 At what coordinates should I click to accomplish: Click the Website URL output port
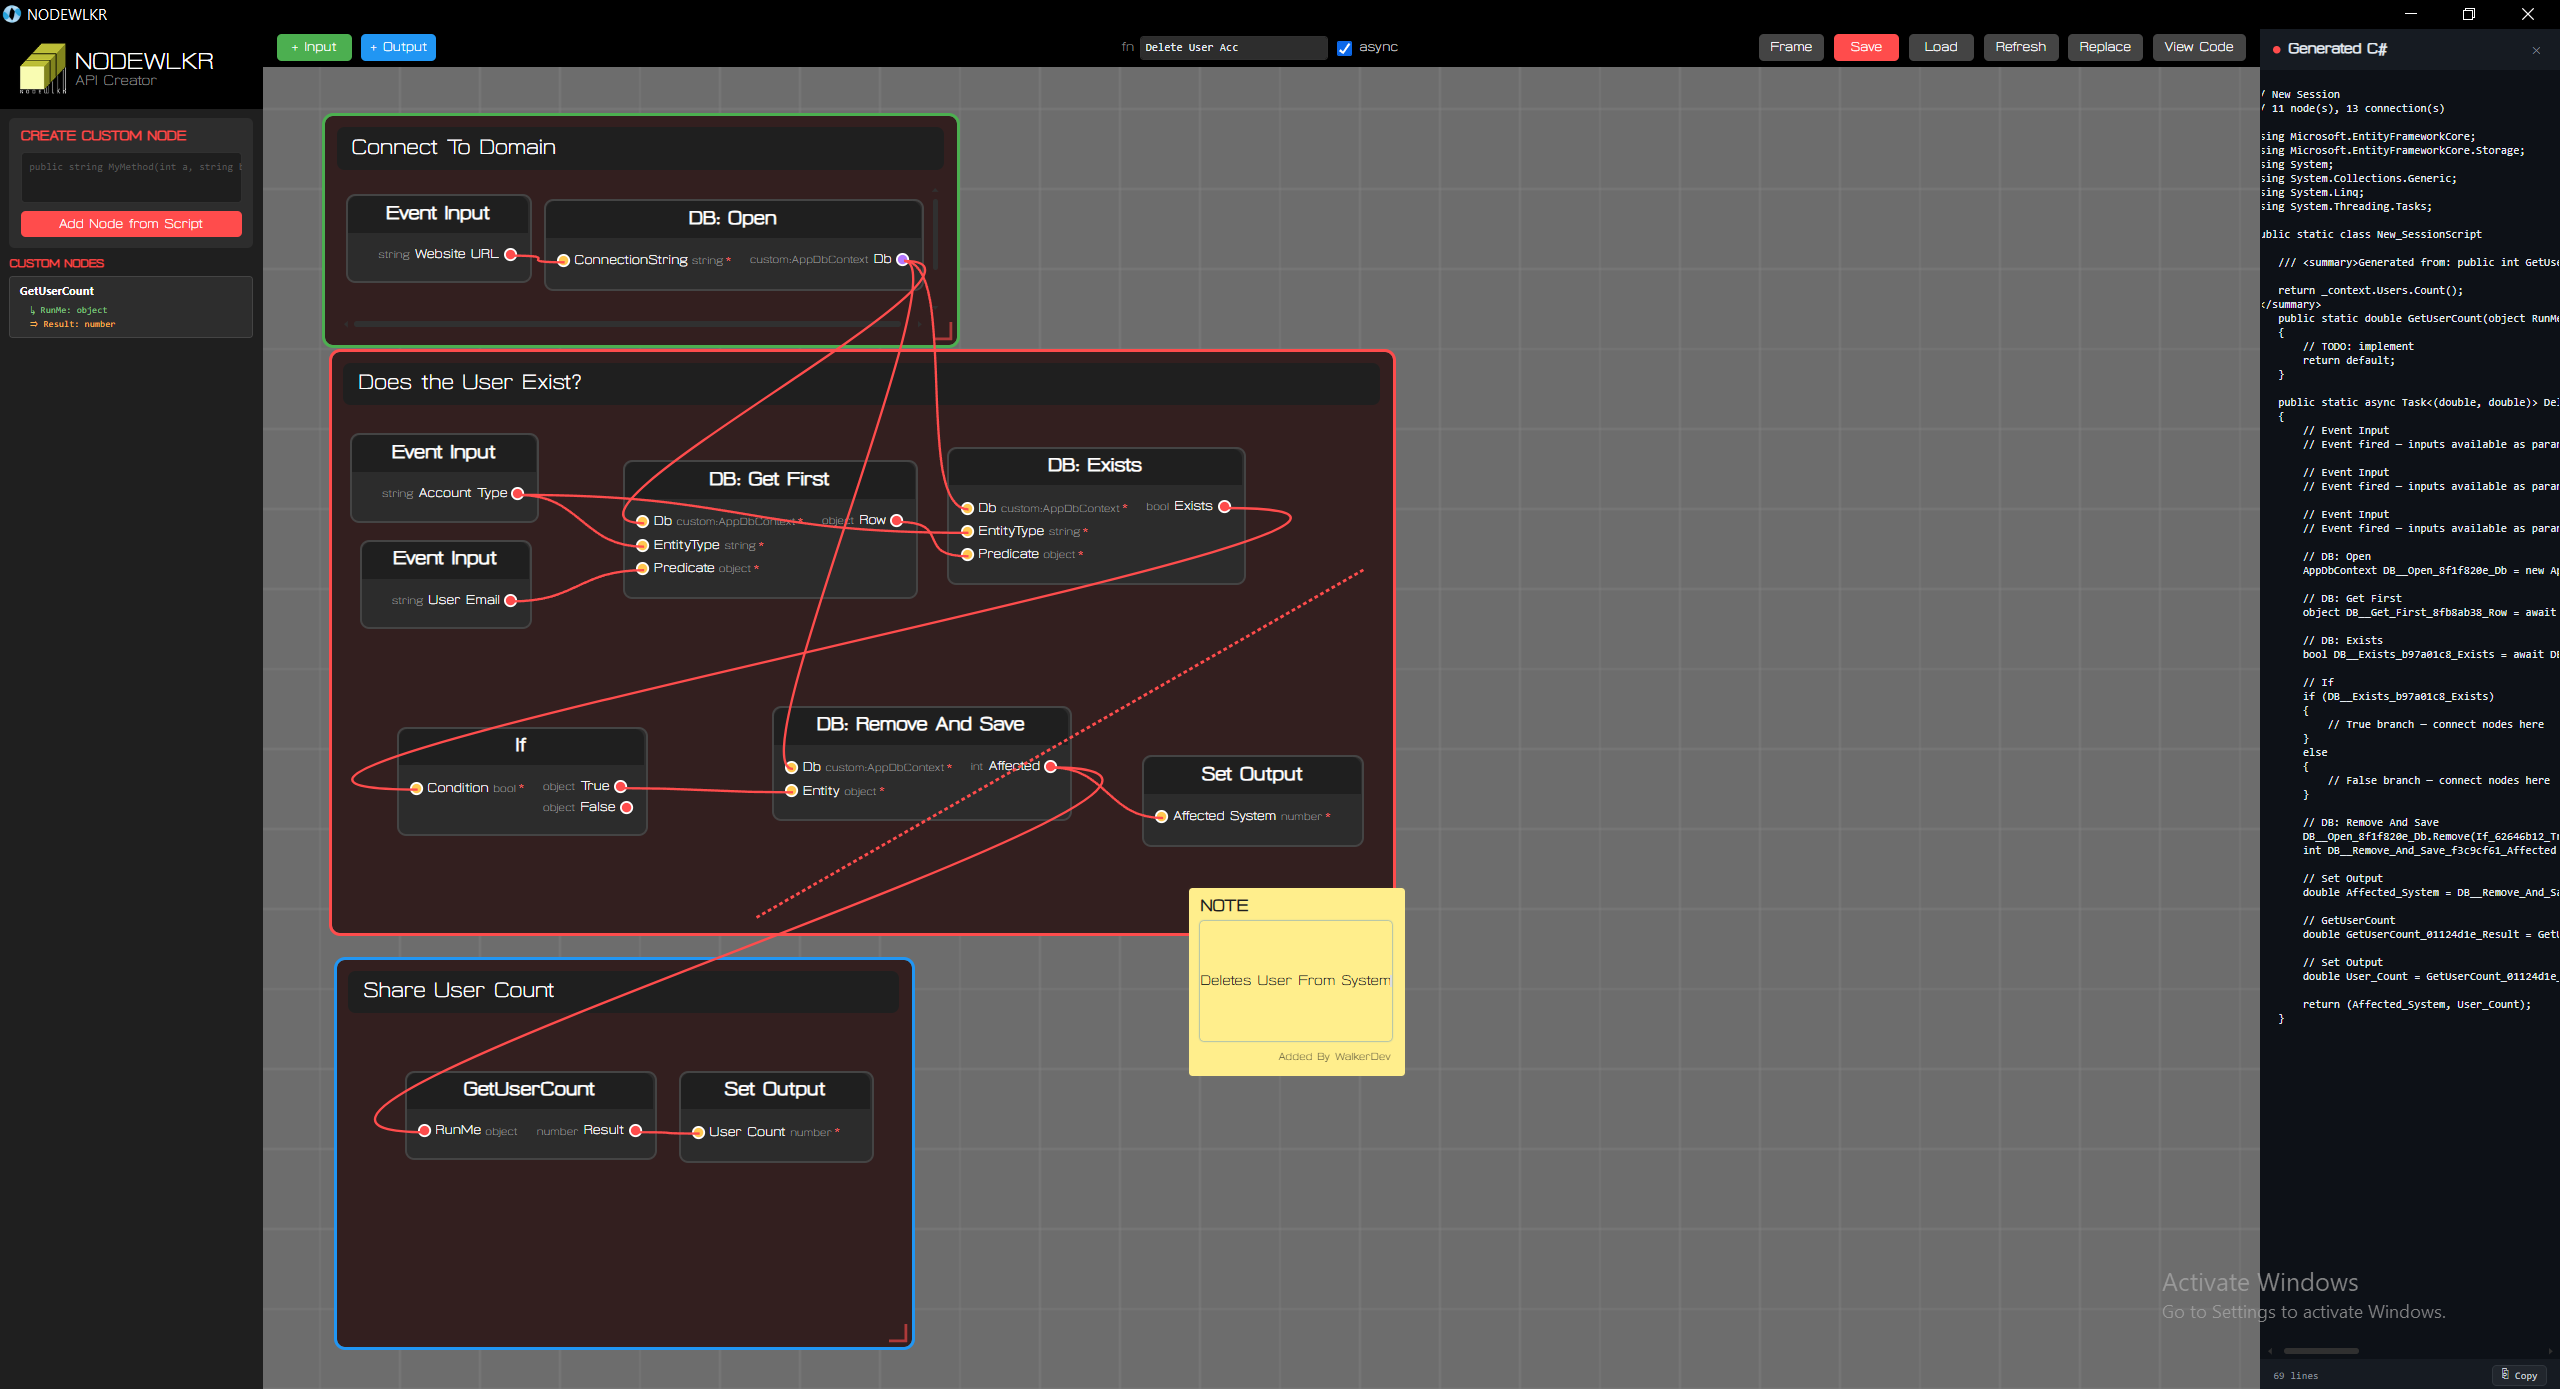point(511,254)
